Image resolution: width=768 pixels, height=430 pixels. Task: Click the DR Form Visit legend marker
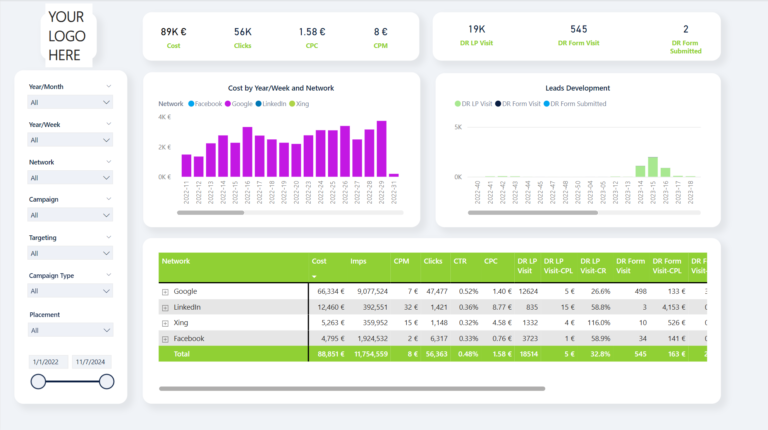coord(498,104)
